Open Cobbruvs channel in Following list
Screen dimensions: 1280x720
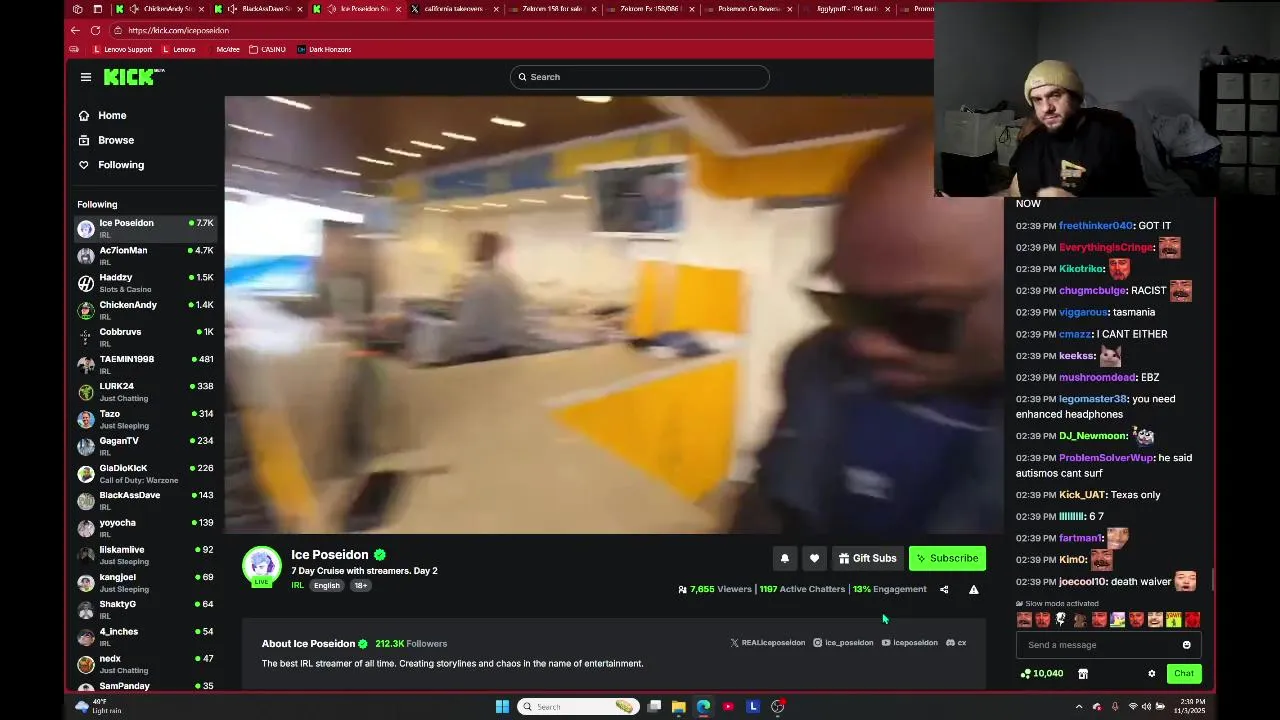pos(146,337)
